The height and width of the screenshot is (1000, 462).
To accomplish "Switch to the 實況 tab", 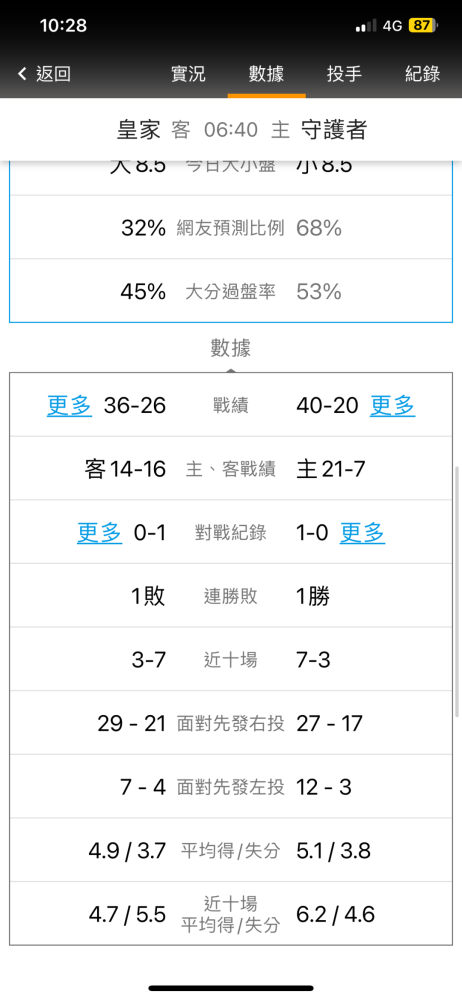I will click(188, 74).
